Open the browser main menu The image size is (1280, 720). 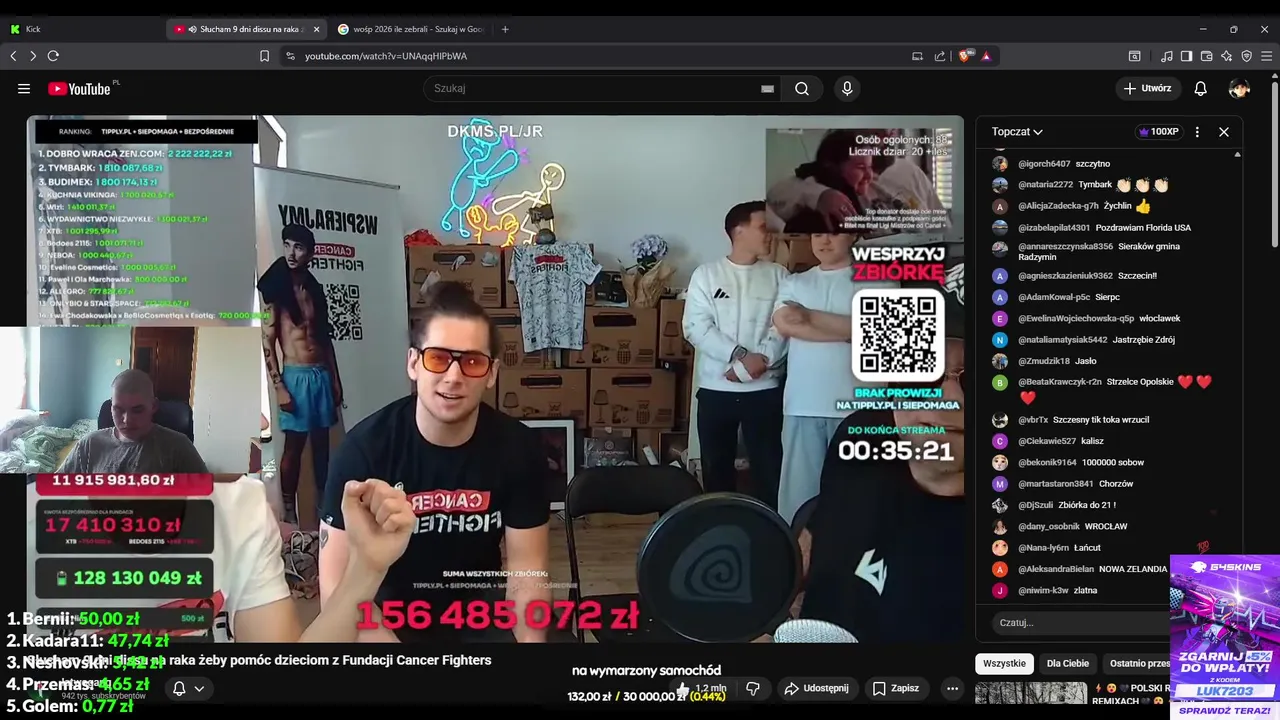point(1266,56)
